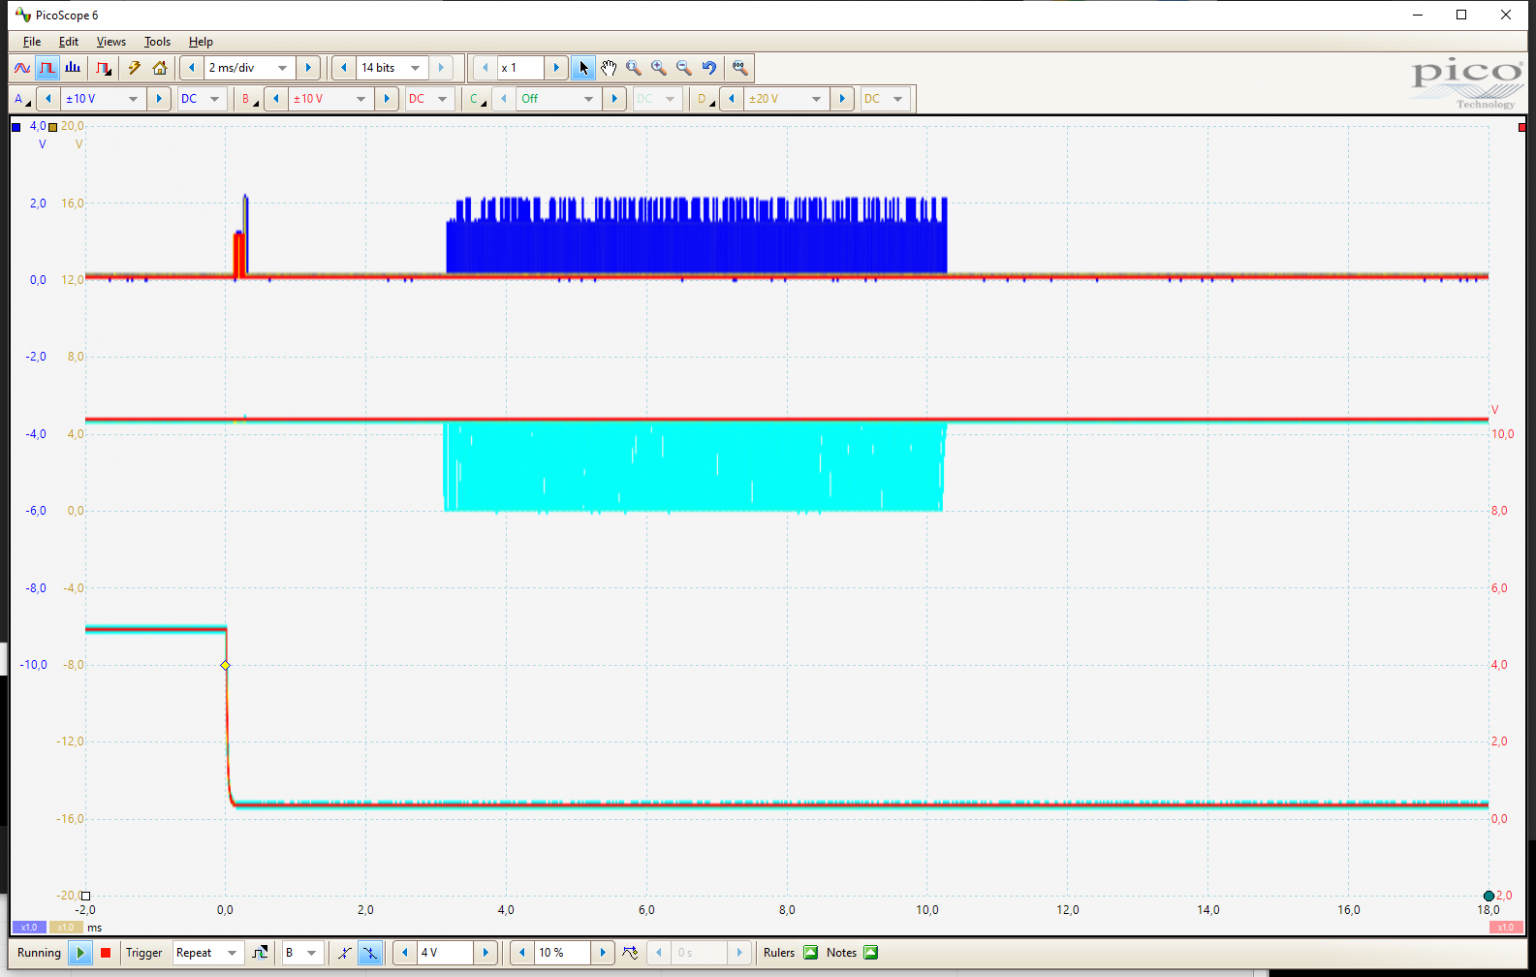1536x977 pixels.
Task: Open the Measurements icon on the toolbar
Action: point(740,67)
